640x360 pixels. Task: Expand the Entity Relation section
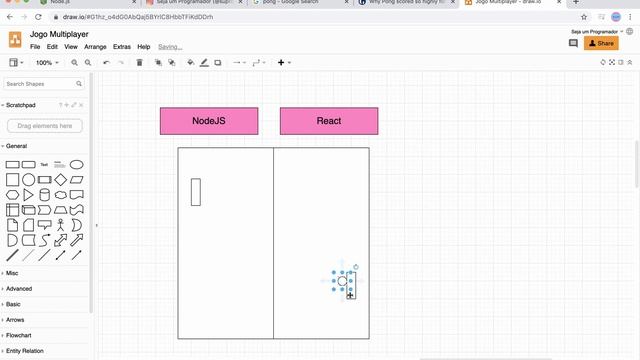[23, 351]
